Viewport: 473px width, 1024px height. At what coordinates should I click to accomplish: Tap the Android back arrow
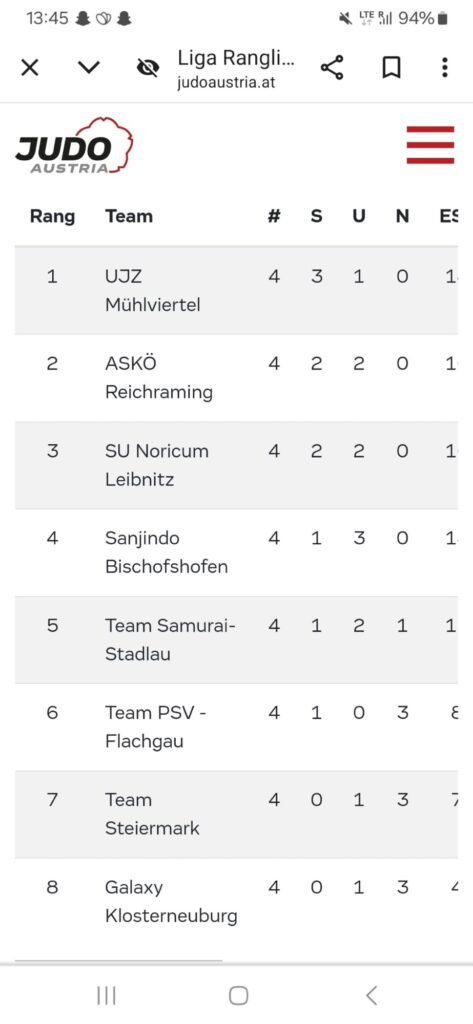tap(371, 995)
